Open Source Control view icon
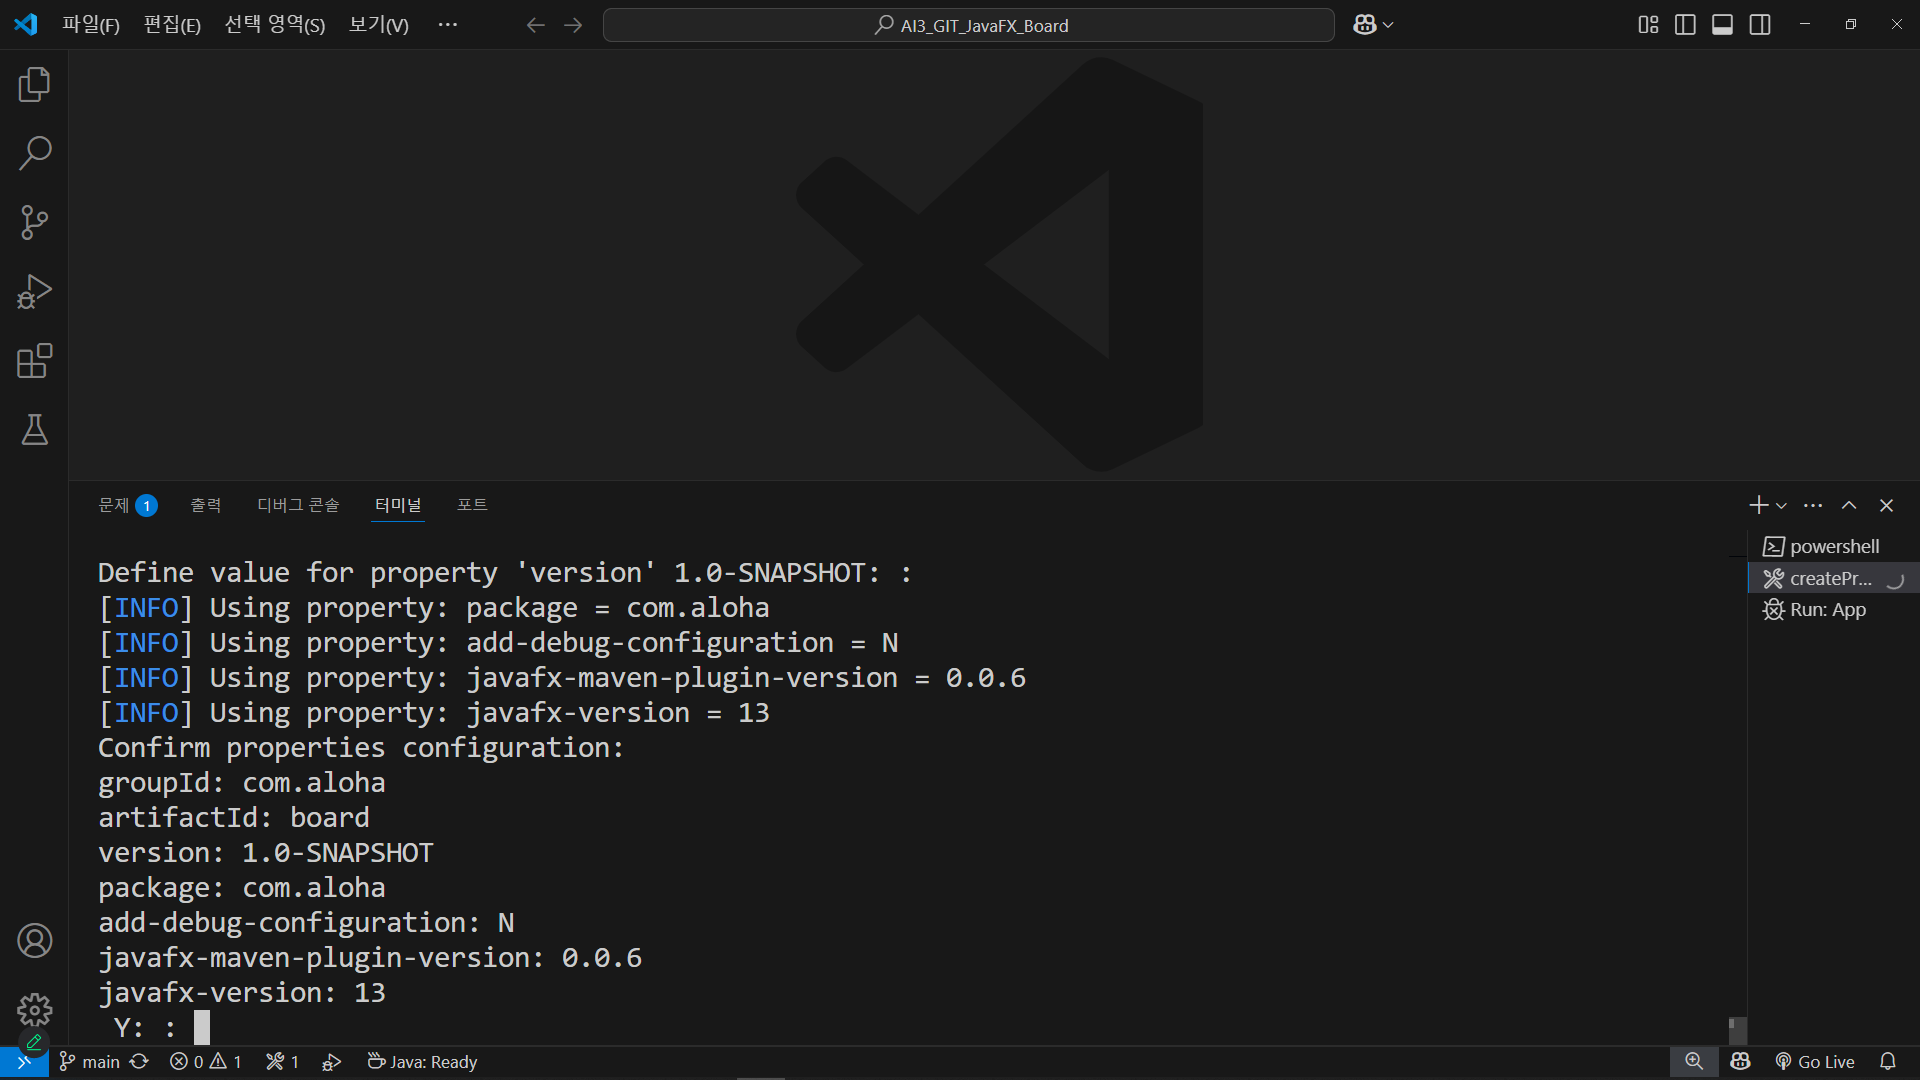Screen dimensions: 1920x1080 tap(34, 223)
